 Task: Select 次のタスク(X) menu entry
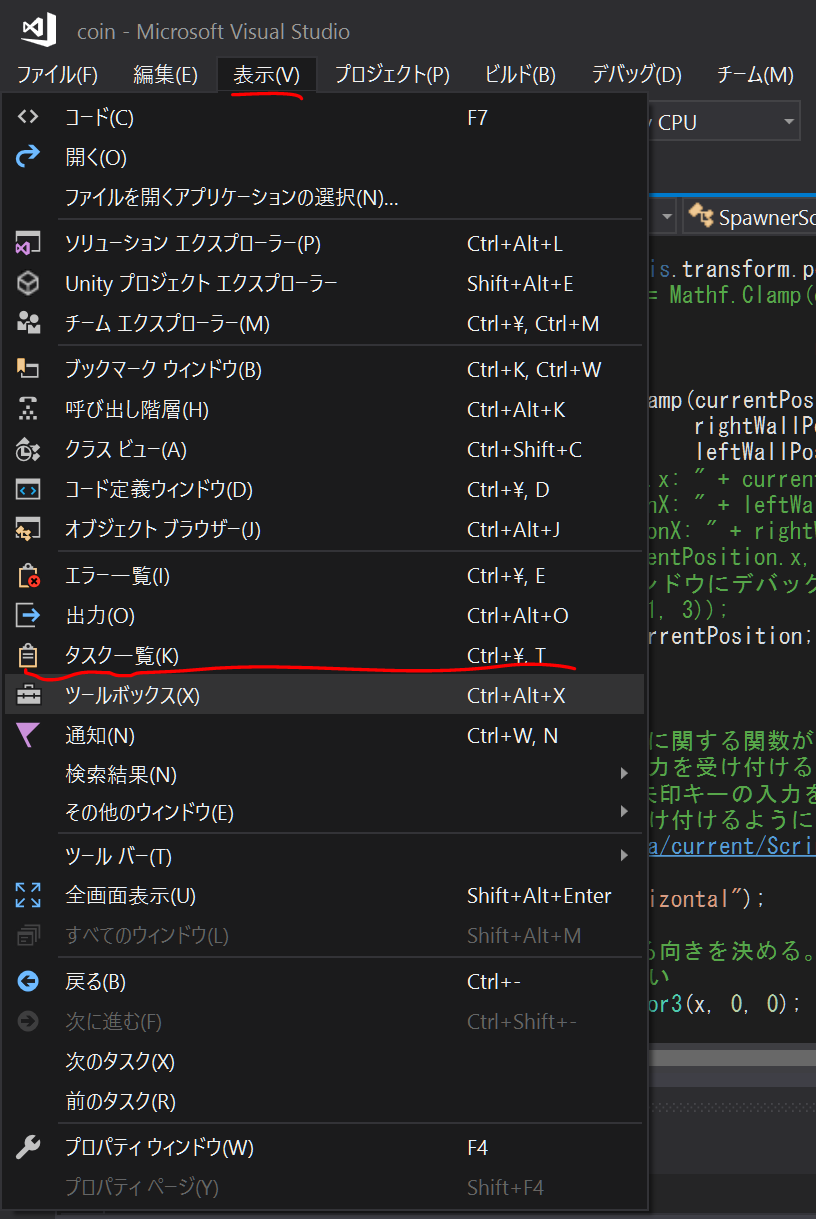[x=324, y=1061]
